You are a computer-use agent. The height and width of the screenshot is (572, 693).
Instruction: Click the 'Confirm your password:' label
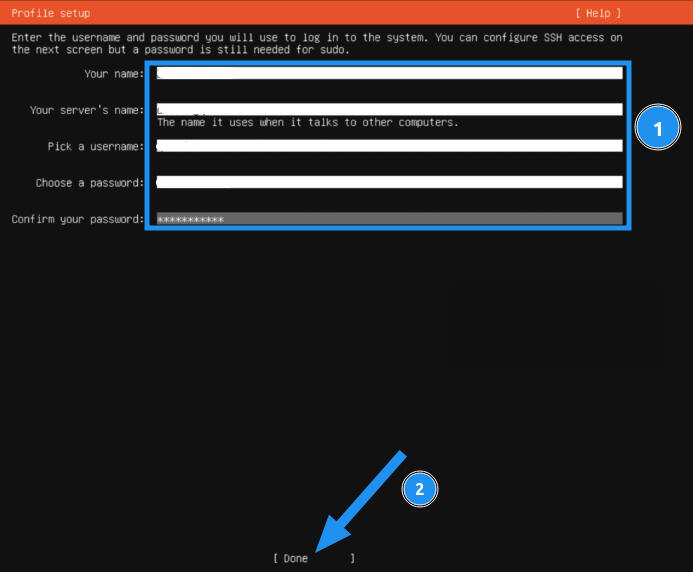[78, 219]
